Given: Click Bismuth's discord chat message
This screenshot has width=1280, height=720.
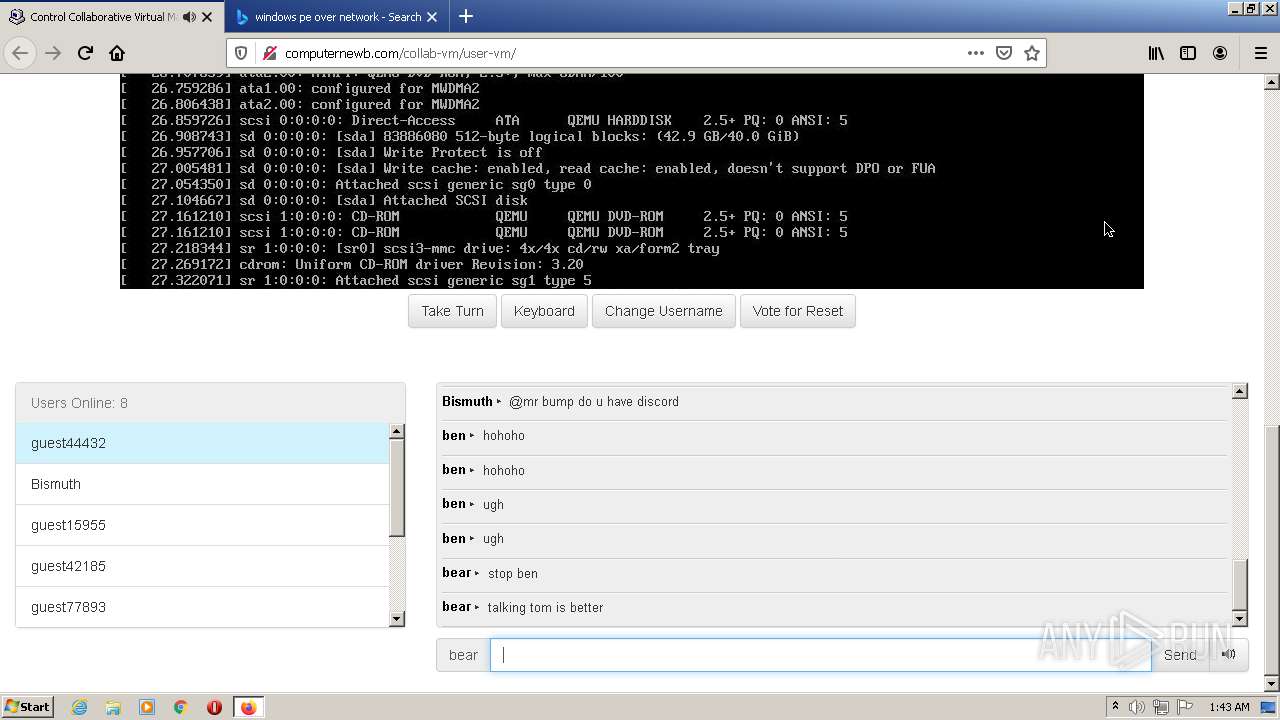Looking at the screenshot, I should click(594, 402).
